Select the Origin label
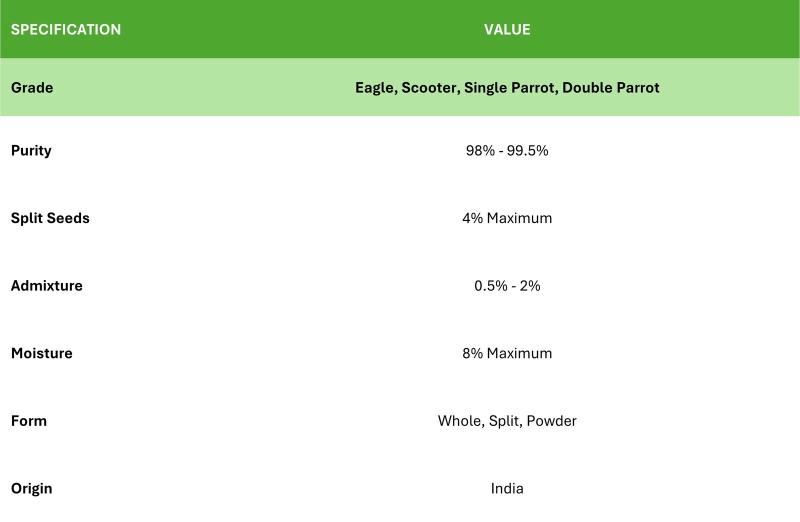This screenshot has width=800, height=522. pos(32,489)
